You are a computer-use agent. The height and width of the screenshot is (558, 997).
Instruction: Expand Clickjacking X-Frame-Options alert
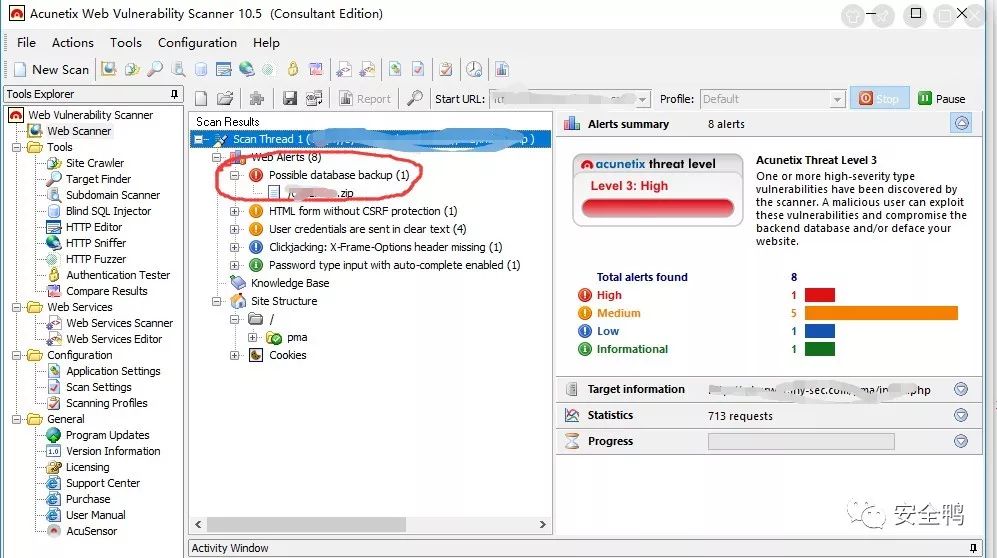coord(235,247)
